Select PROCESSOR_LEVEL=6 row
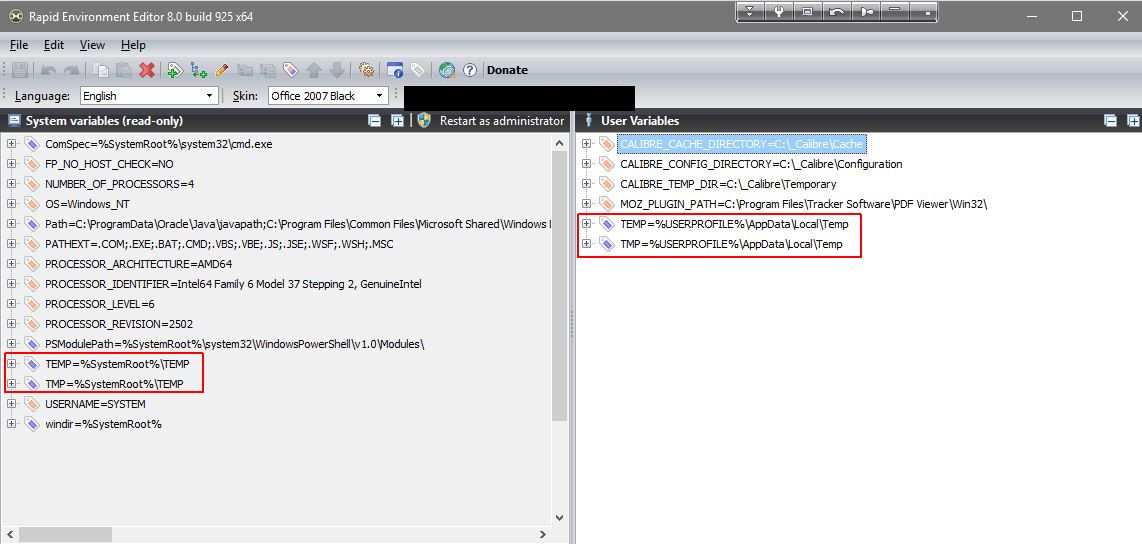The width and height of the screenshot is (1142, 544). click(x=100, y=304)
